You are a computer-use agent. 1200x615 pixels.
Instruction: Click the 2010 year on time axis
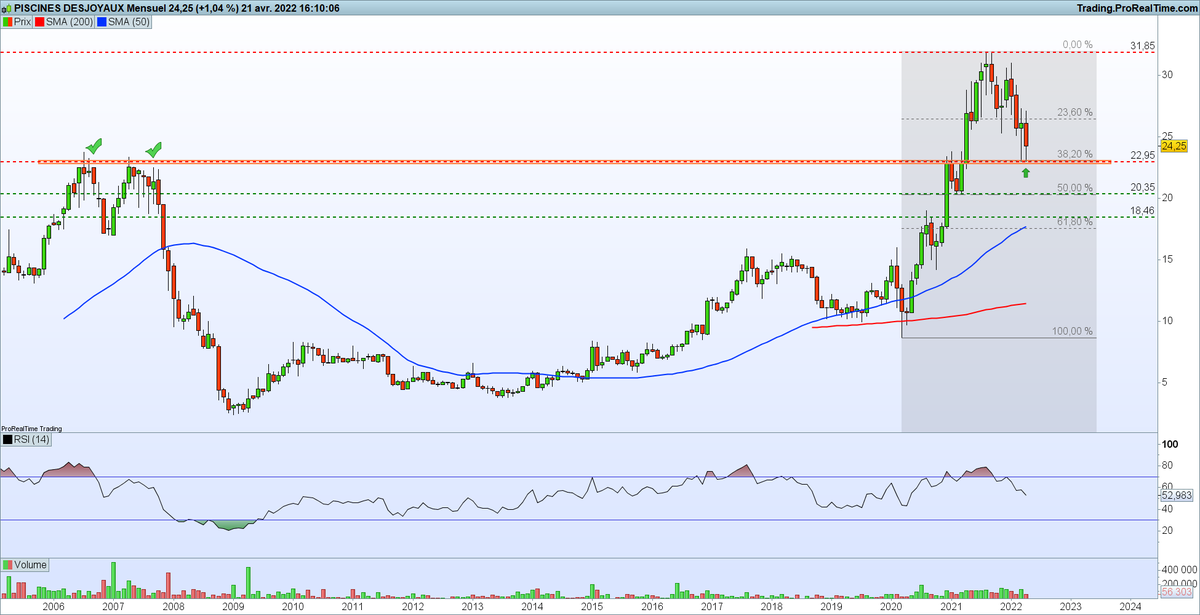click(x=292, y=607)
